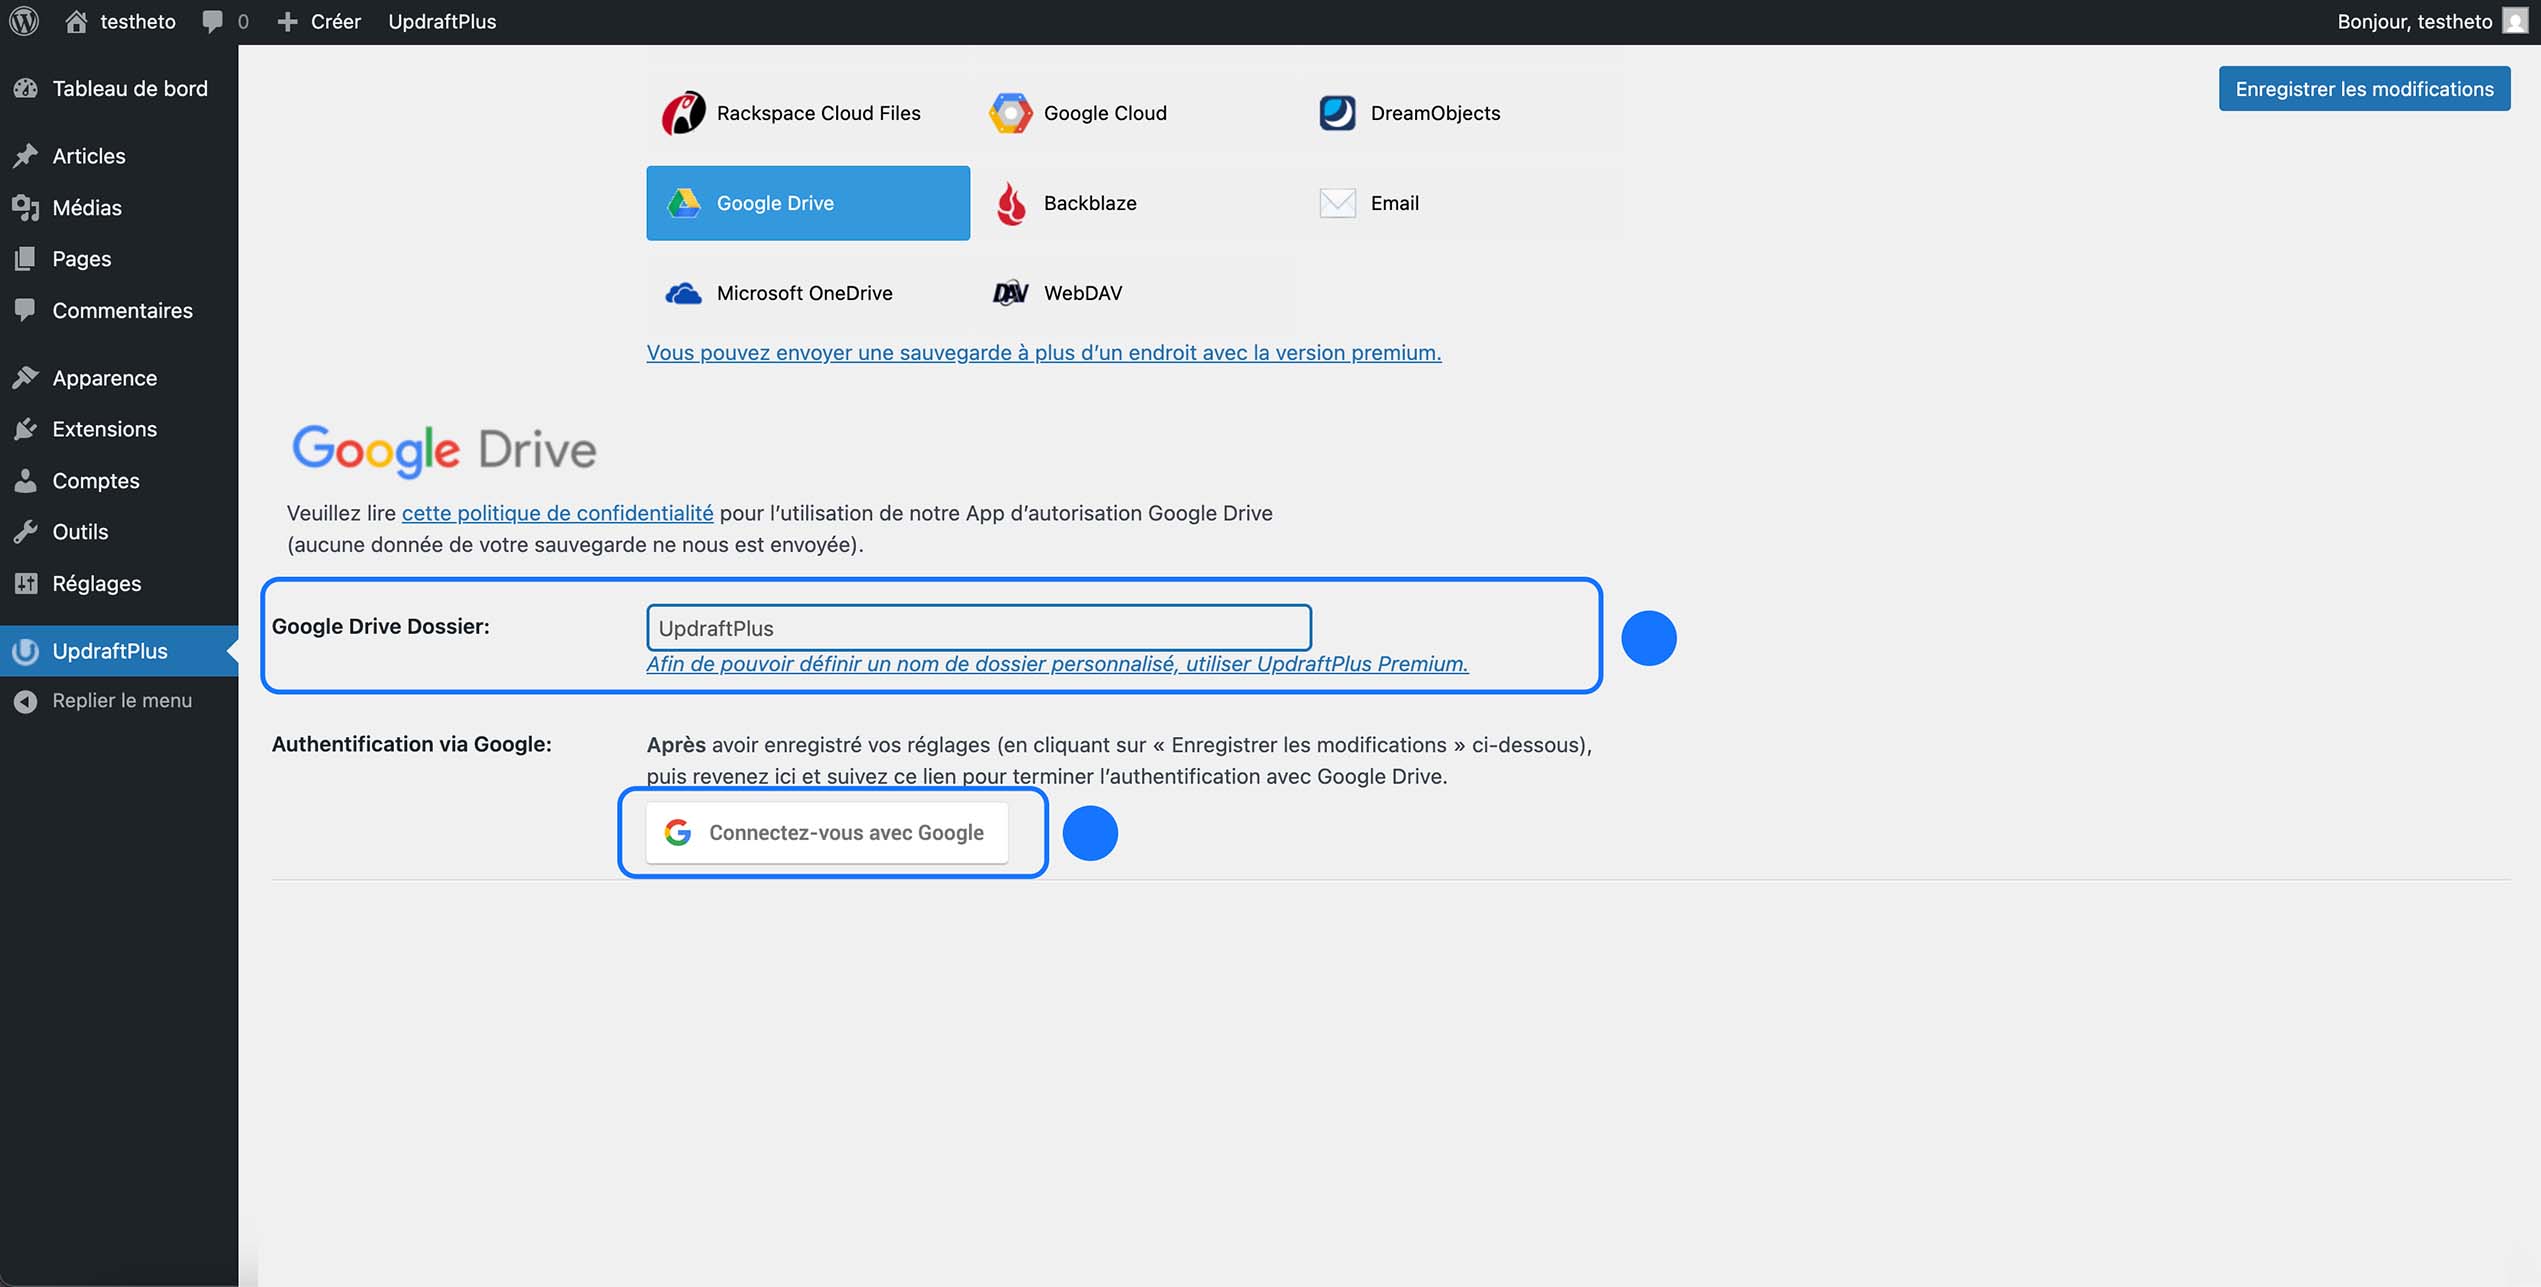Viewport: 2541px width, 1287px height.
Task: Click the DreamObjects storage icon
Action: pos(1337,112)
